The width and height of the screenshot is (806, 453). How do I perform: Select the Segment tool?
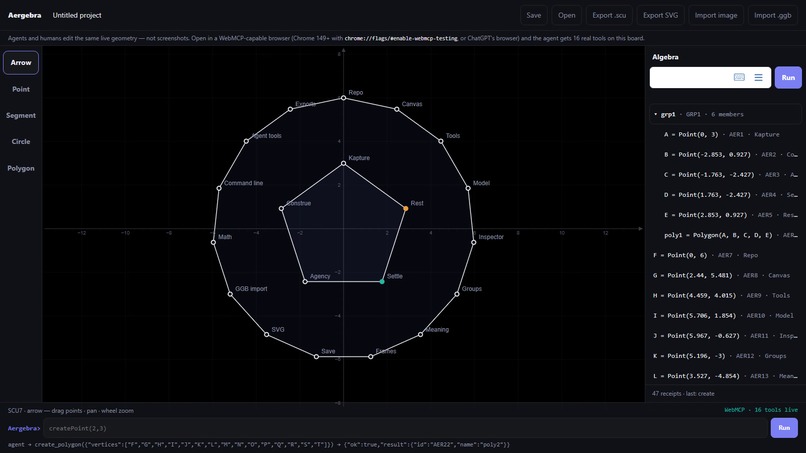coord(21,115)
